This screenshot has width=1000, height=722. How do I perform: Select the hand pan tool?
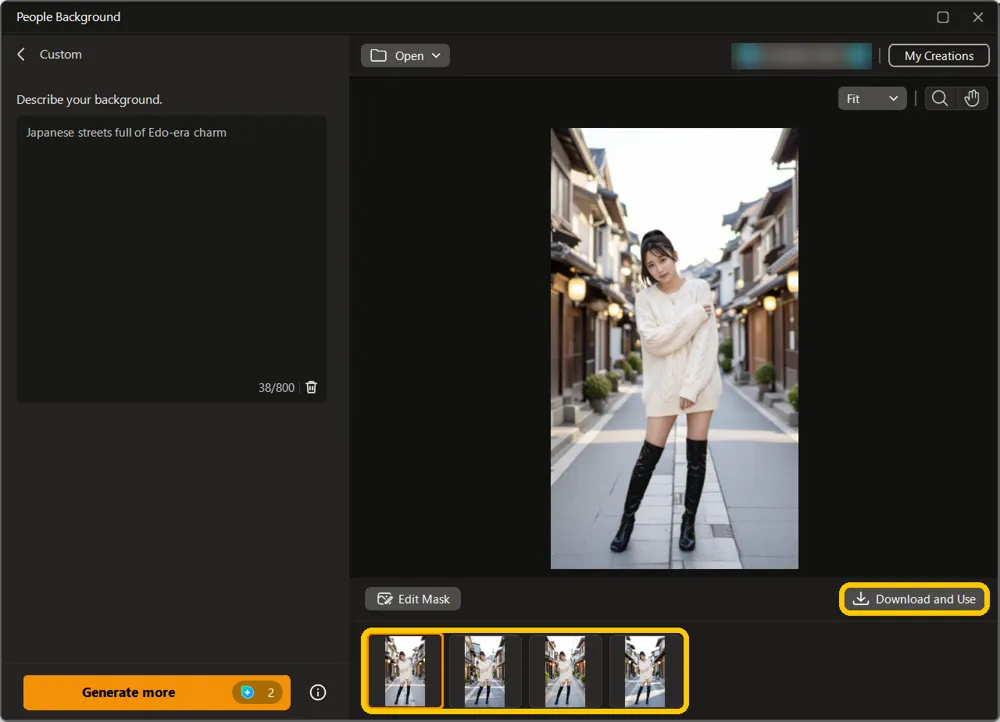(972, 99)
